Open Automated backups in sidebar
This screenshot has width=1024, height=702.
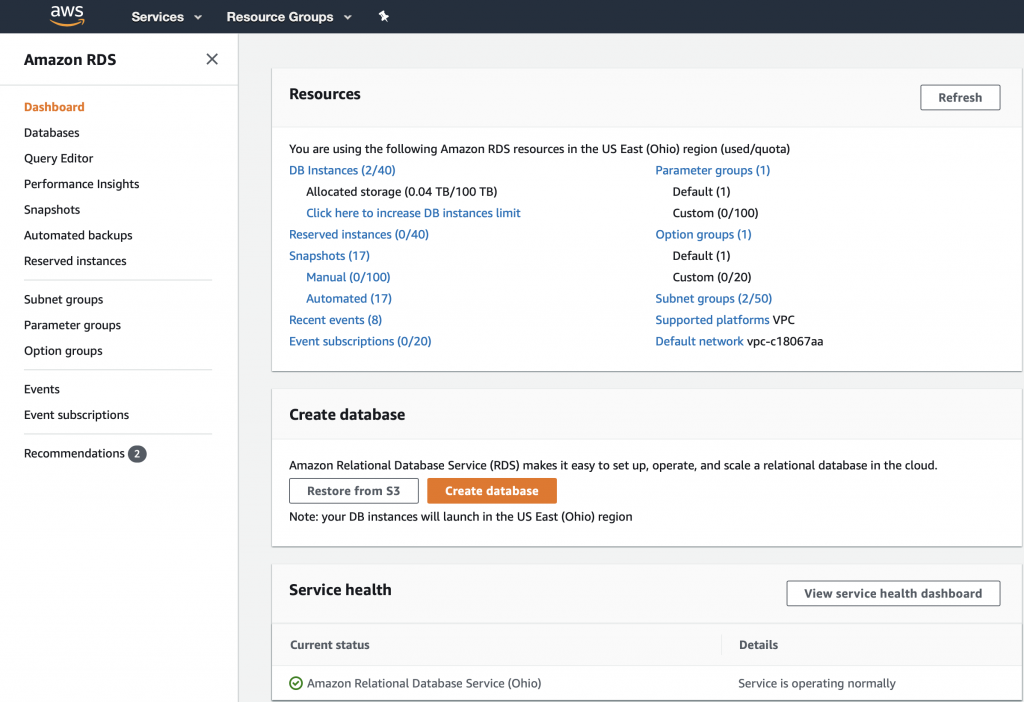coord(78,235)
